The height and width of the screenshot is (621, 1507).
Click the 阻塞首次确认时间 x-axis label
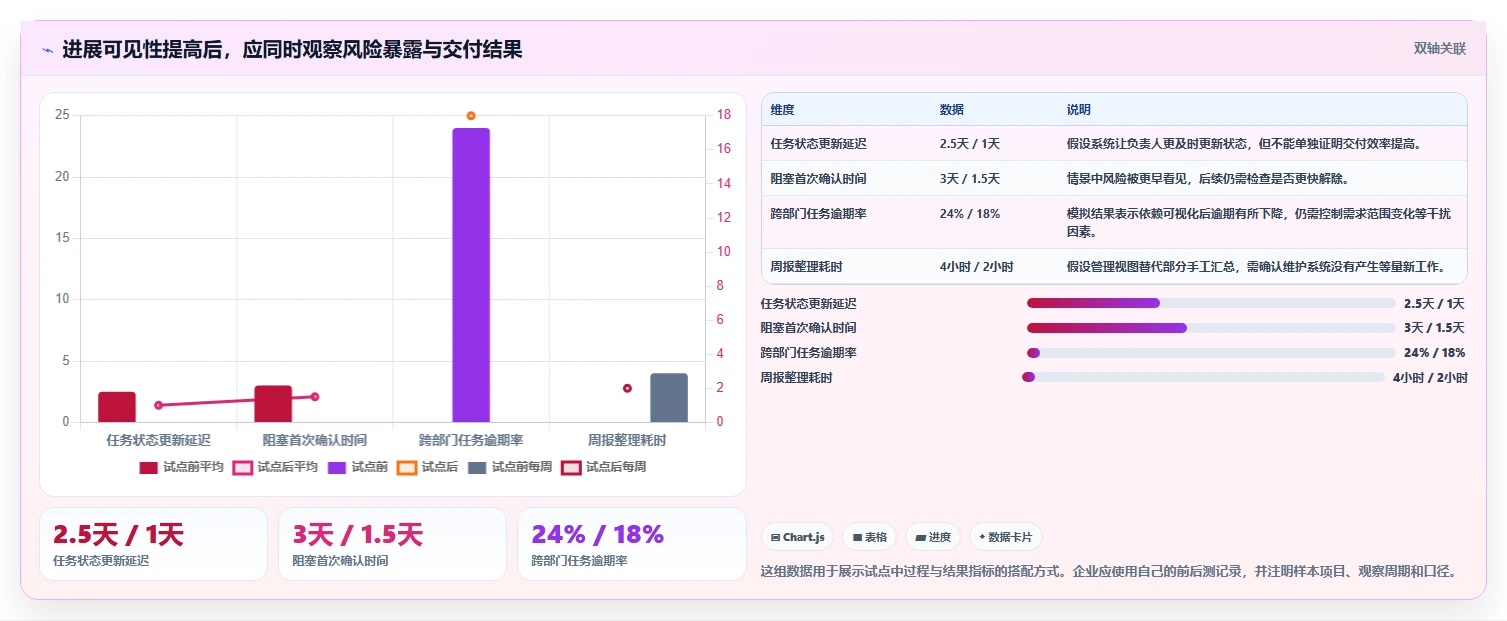[x=315, y=440]
